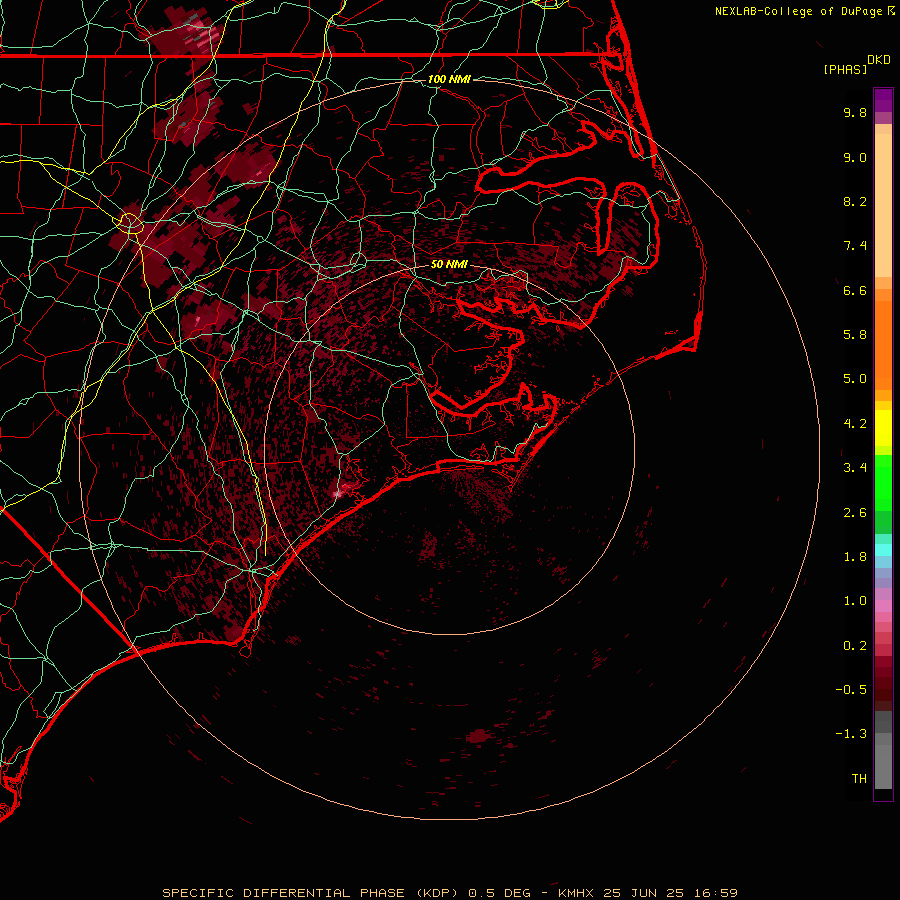Click the -1.3 legend value
This screenshot has height=900, width=900.
click(851, 734)
